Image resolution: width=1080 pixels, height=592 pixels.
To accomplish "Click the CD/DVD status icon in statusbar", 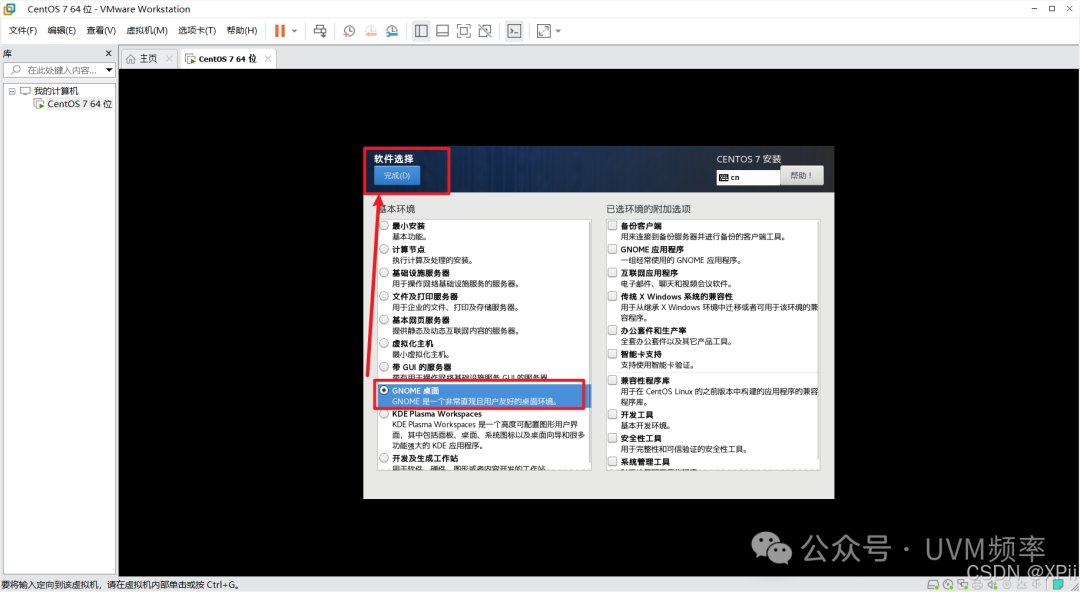I will (948, 583).
